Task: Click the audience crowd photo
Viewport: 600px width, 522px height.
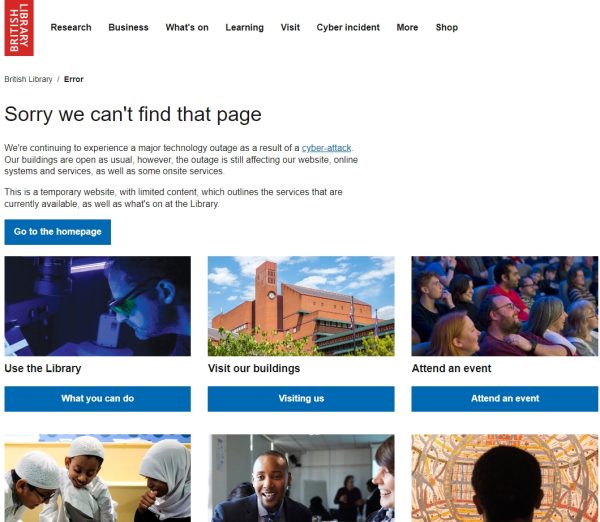Action: click(x=505, y=306)
